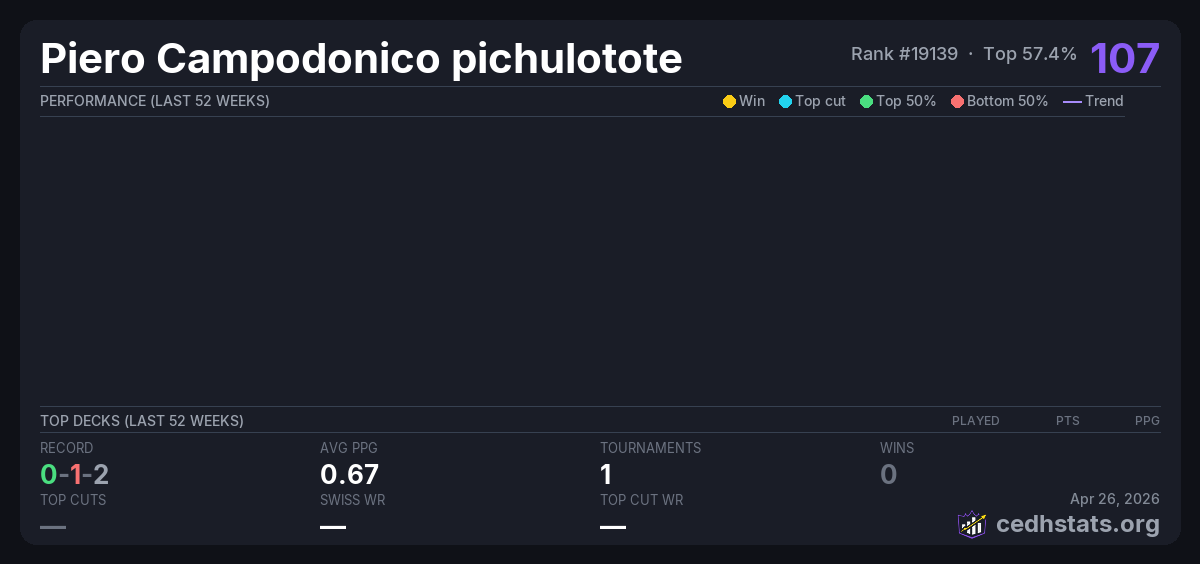Click the cedhstats logo icon
Image resolution: width=1200 pixels, height=564 pixels.
tap(971, 524)
